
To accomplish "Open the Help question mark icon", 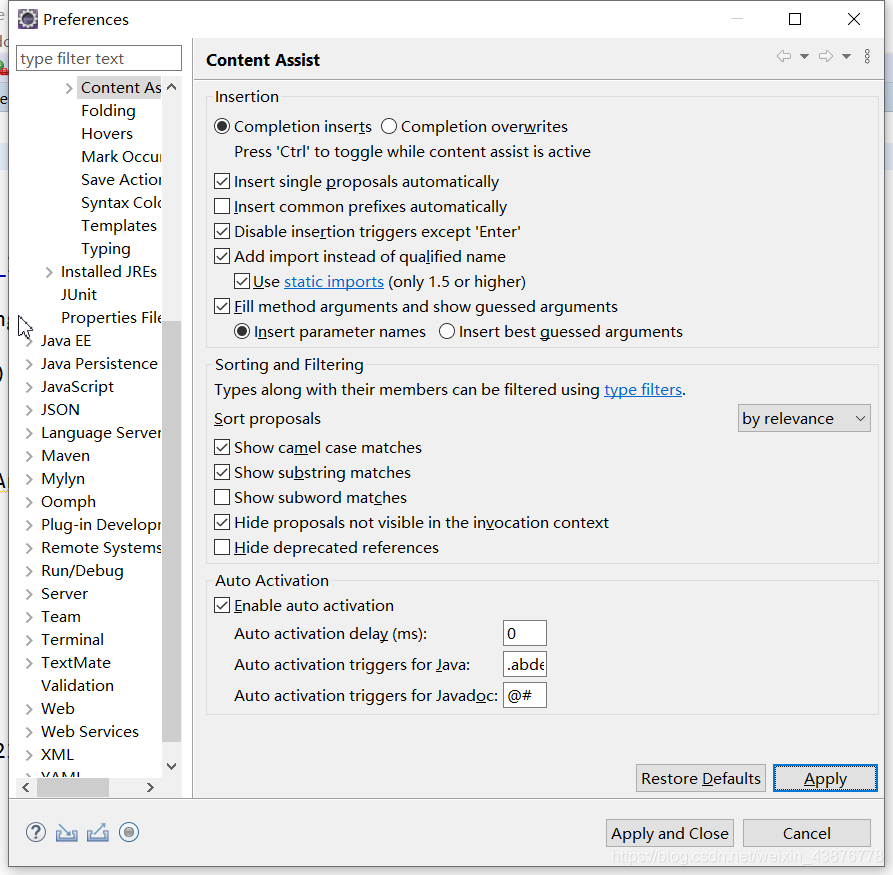I will pyautogui.click(x=35, y=832).
